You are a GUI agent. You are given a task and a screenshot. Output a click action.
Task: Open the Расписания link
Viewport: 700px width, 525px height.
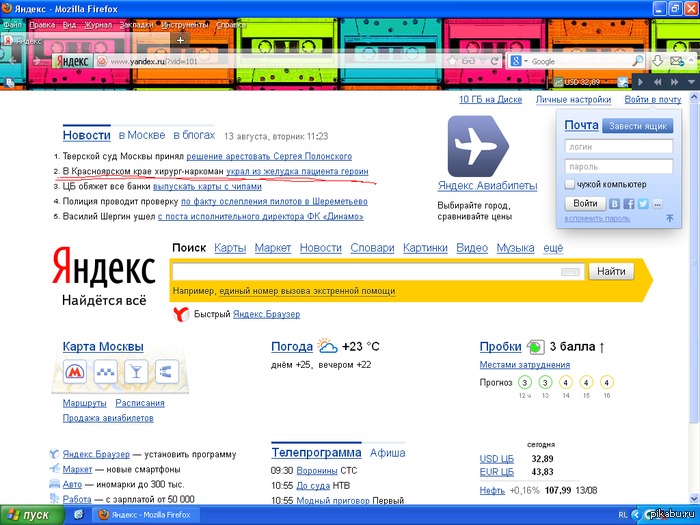tap(140, 403)
